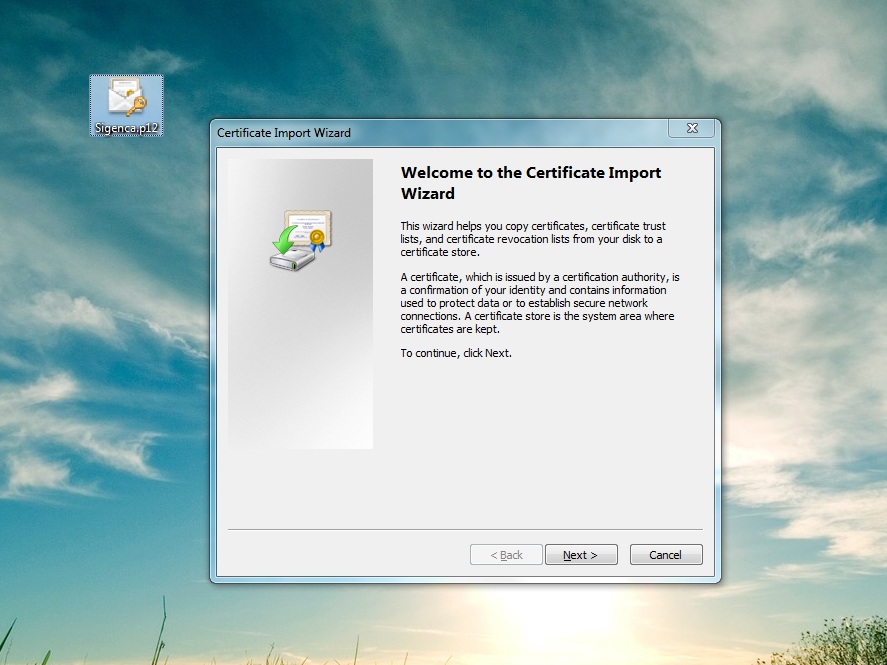Proceed by clicking the Next button

(581, 554)
